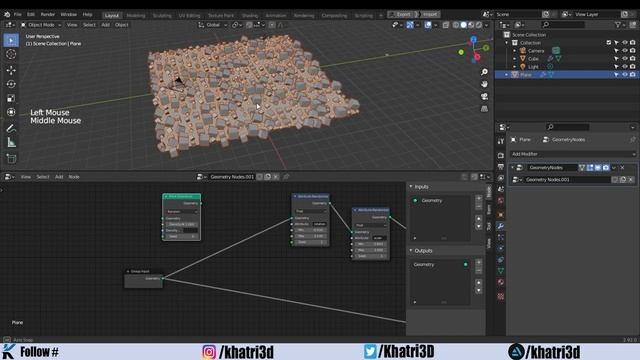Image resolution: width=640 pixels, height=360 pixels.
Task: Select the Move tool
Action: click(11, 70)
